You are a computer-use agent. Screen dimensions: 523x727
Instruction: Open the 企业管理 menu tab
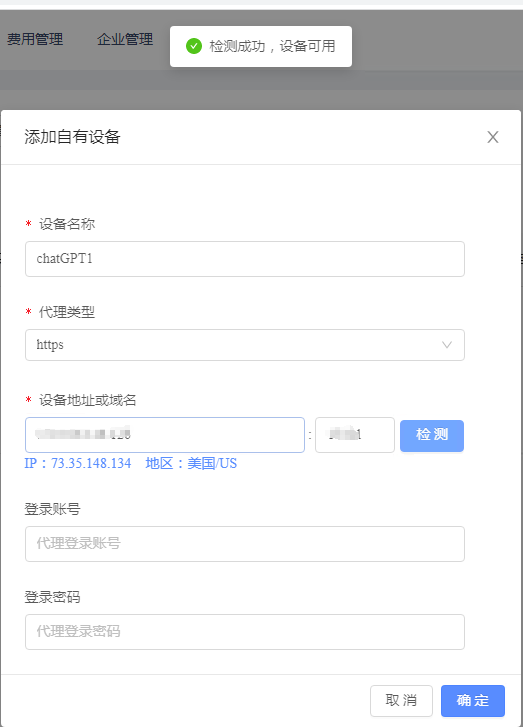(x=125, y=39)
